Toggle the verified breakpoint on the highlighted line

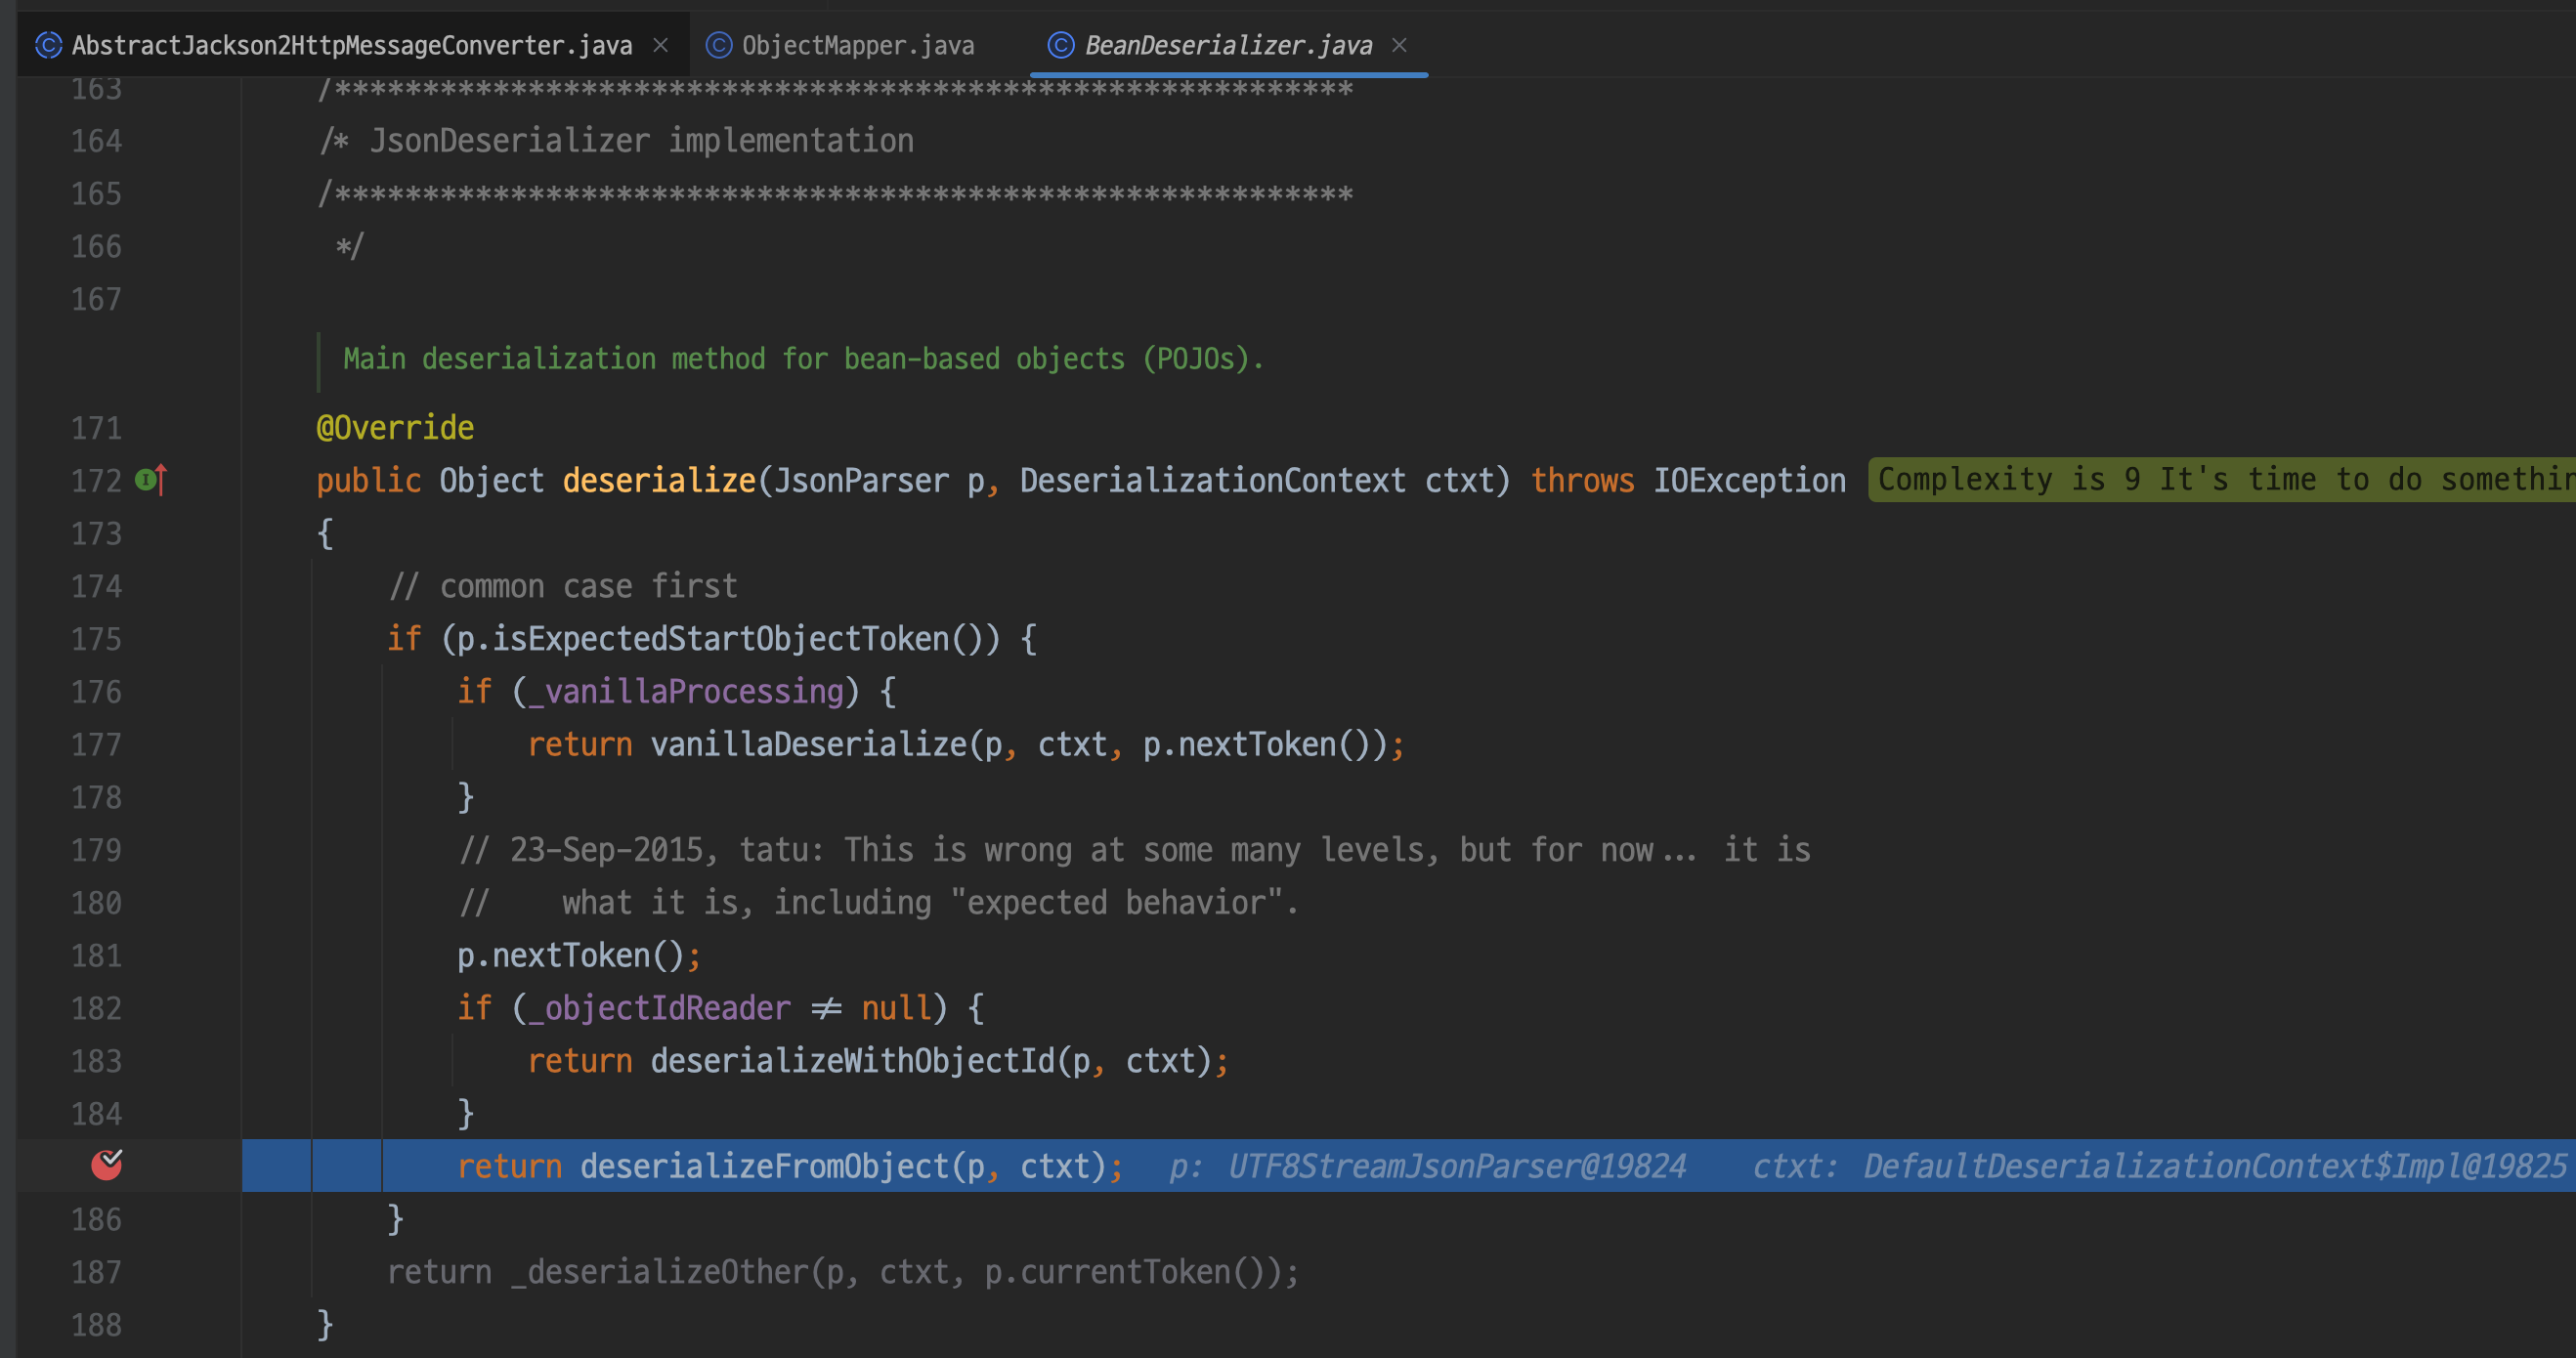[x=107, y=1164]
